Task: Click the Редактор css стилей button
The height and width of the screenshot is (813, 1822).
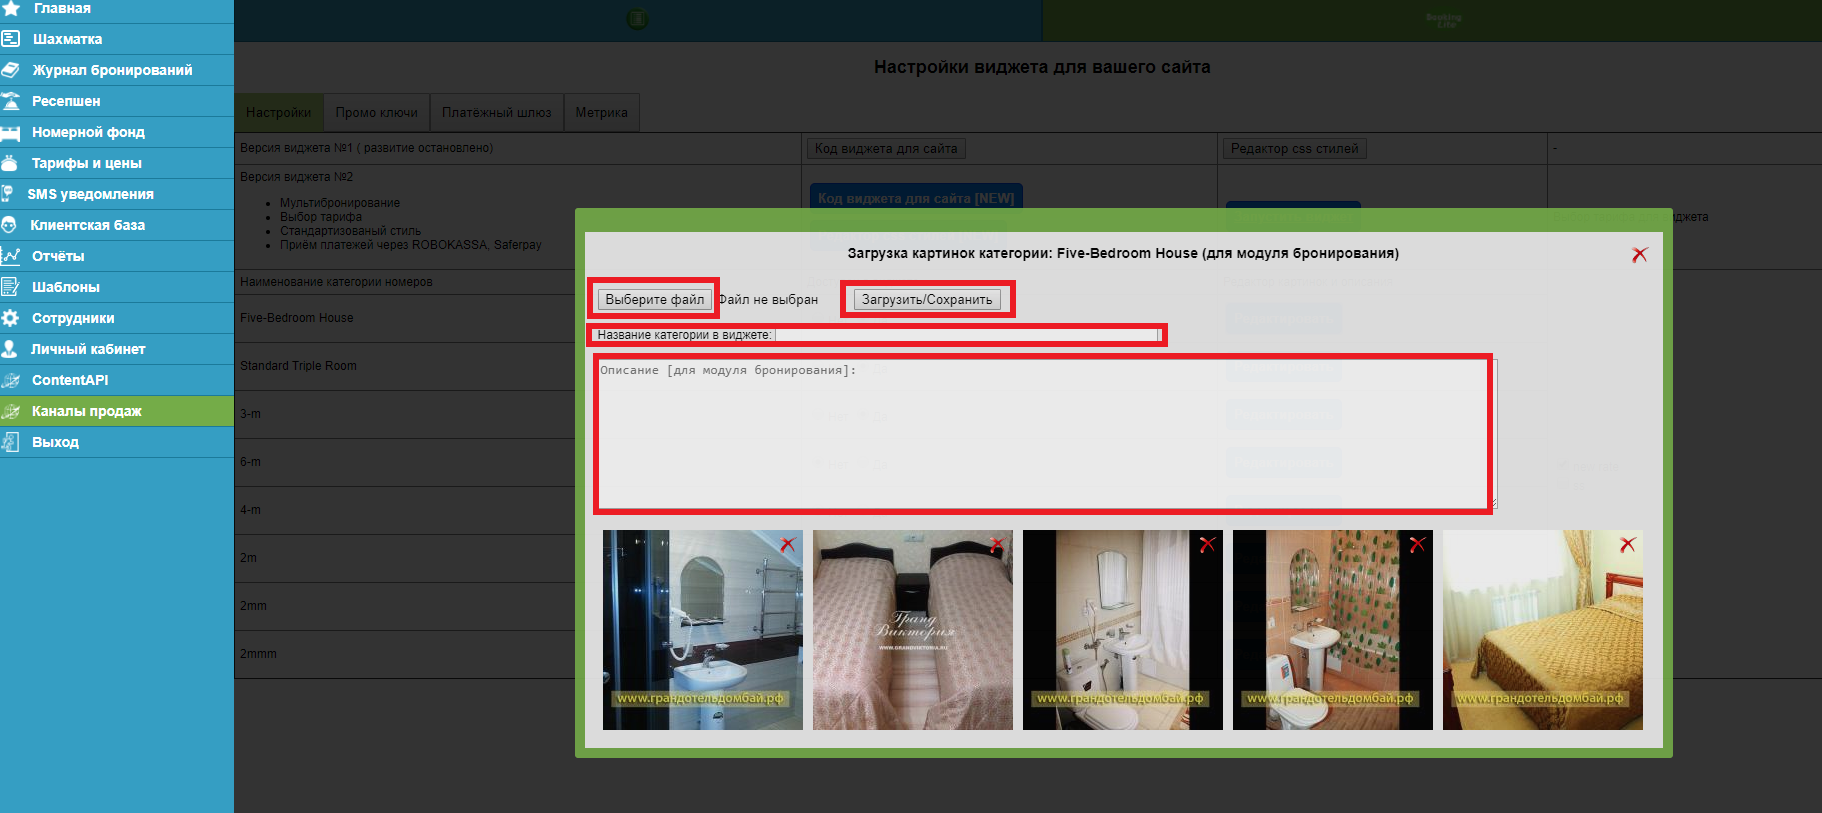Action: click(1295, 149)
